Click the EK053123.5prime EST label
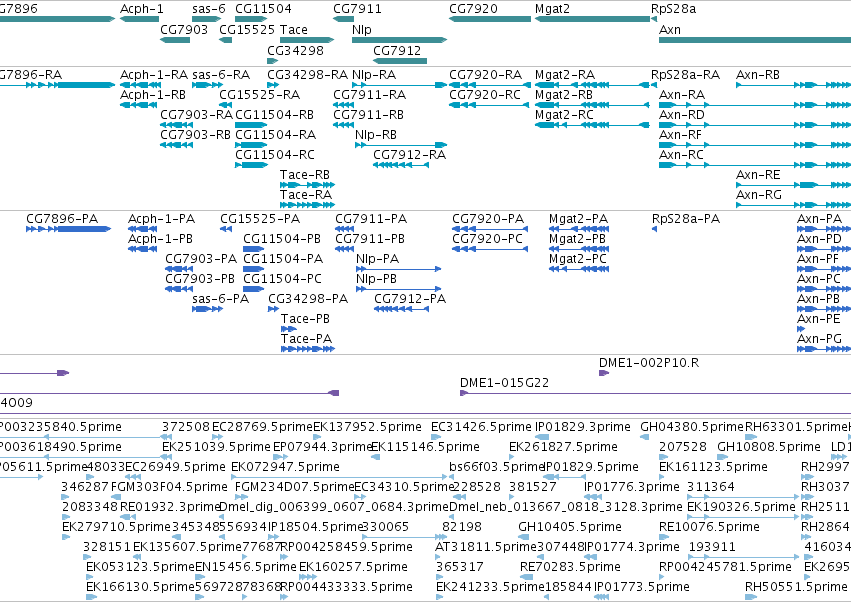The height and width of the screenshot is (602, 851). 141,567
